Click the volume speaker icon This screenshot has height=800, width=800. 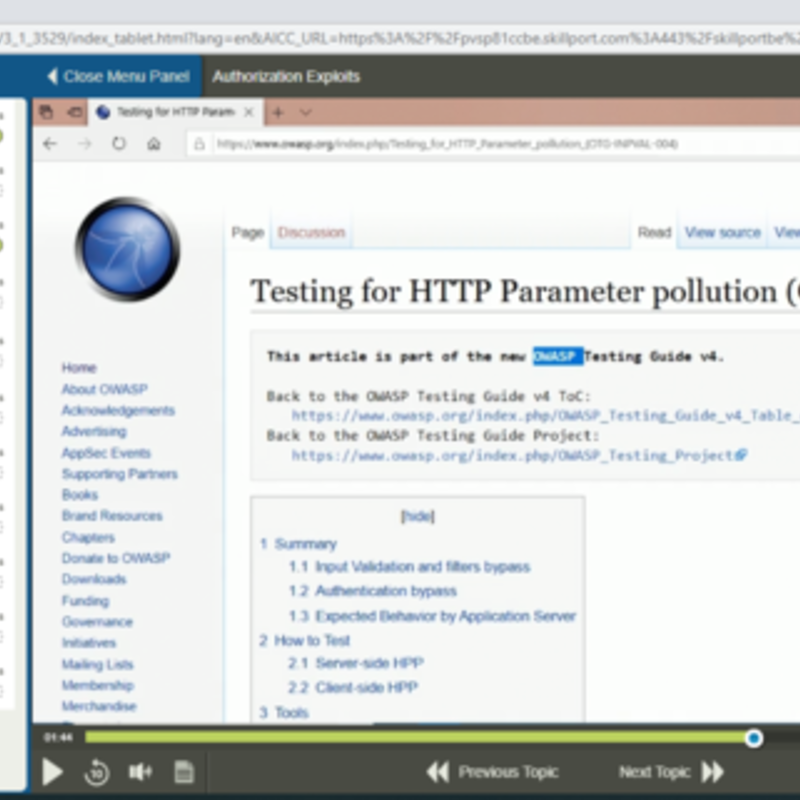pos(140,771)
